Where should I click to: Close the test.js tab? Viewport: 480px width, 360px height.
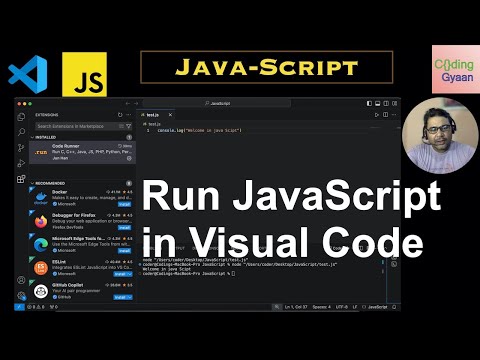170,115
